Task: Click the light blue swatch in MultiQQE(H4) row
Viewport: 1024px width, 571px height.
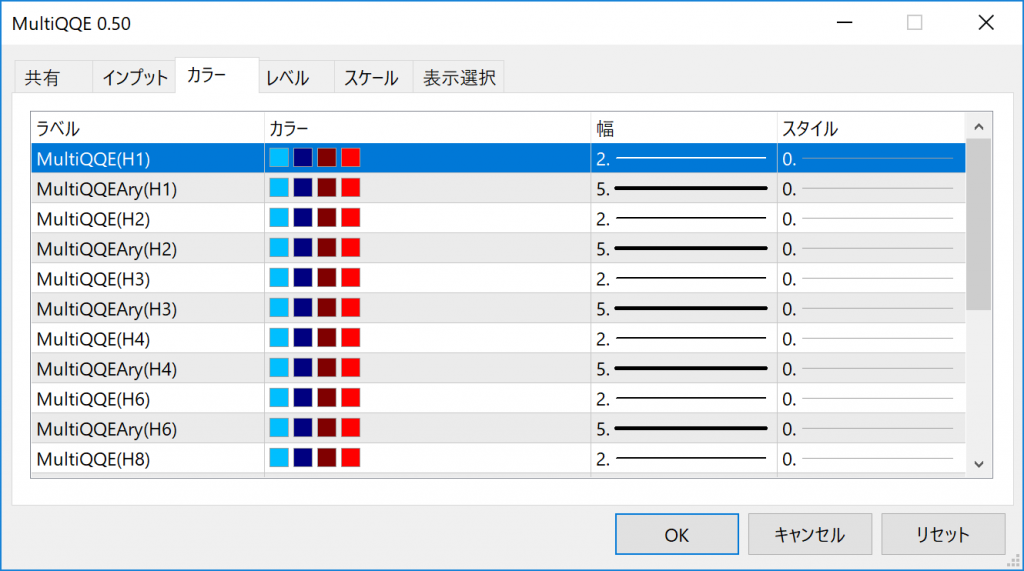Action: [279, 338]
